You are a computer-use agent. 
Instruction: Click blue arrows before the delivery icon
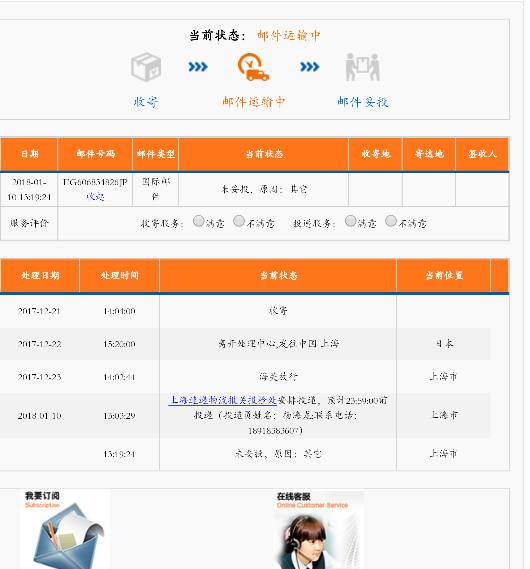pos(309,67)
